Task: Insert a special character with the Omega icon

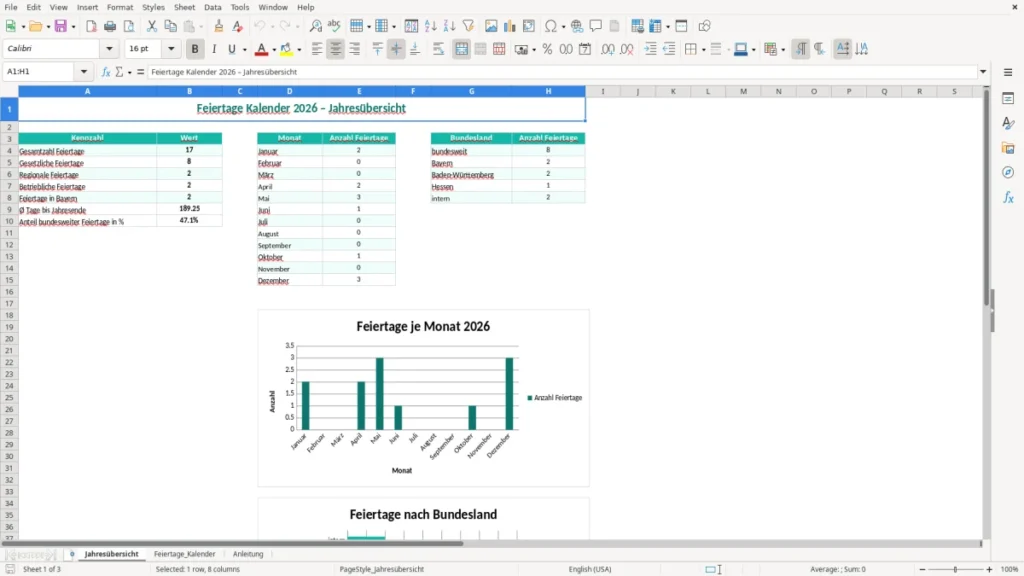Action: click(x=551, y=26)
